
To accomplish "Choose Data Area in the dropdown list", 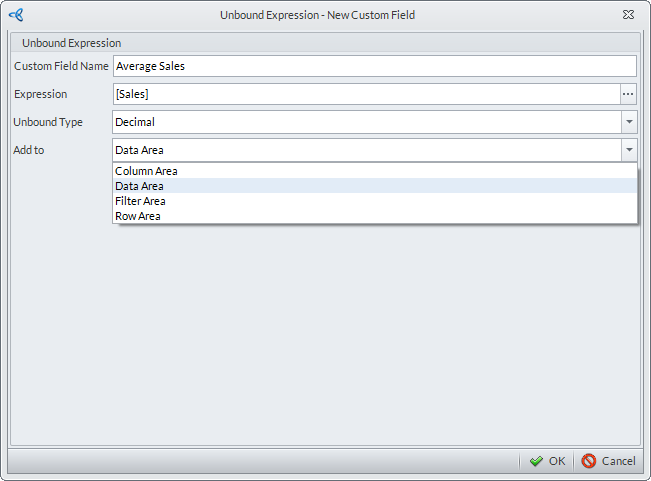I will coord(140,186).
